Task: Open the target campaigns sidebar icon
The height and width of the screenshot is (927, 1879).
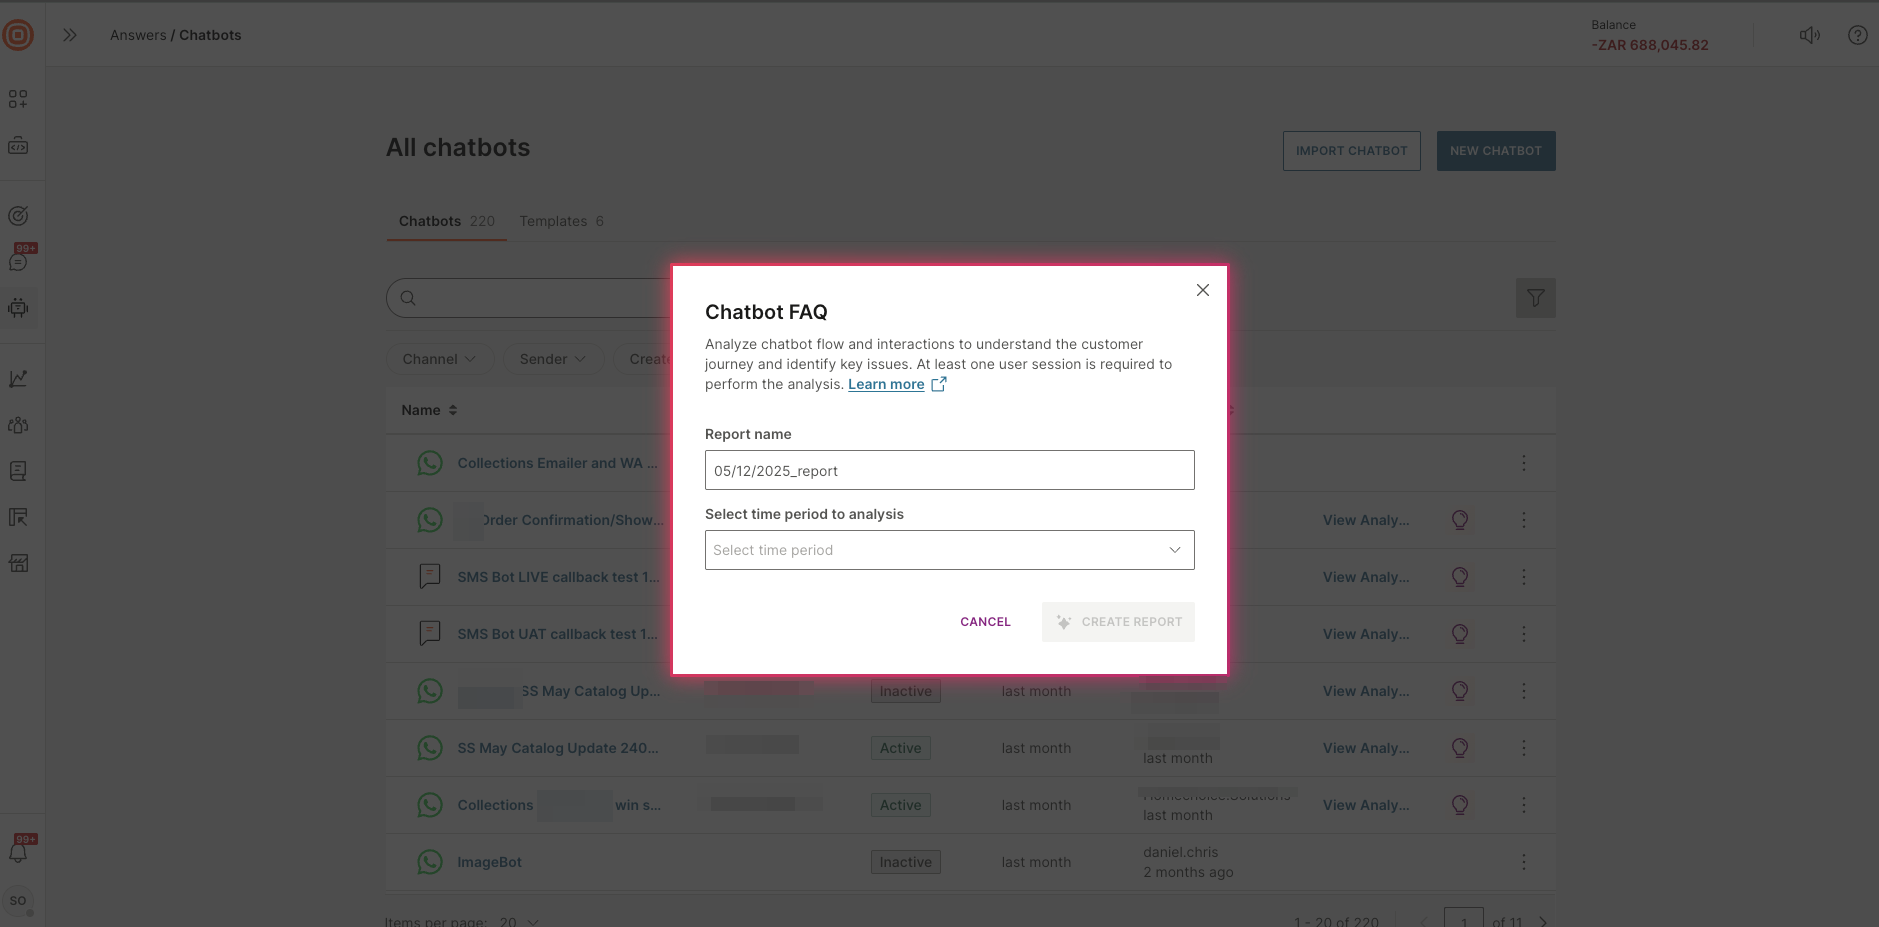Action: tap(18, 216)
